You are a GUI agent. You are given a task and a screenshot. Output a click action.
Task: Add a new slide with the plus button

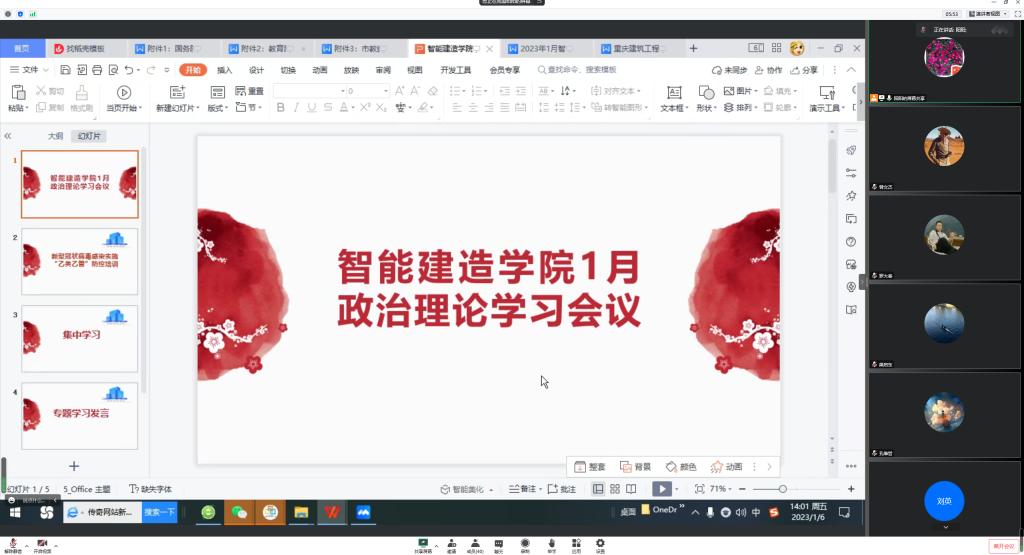click(73, 466)
